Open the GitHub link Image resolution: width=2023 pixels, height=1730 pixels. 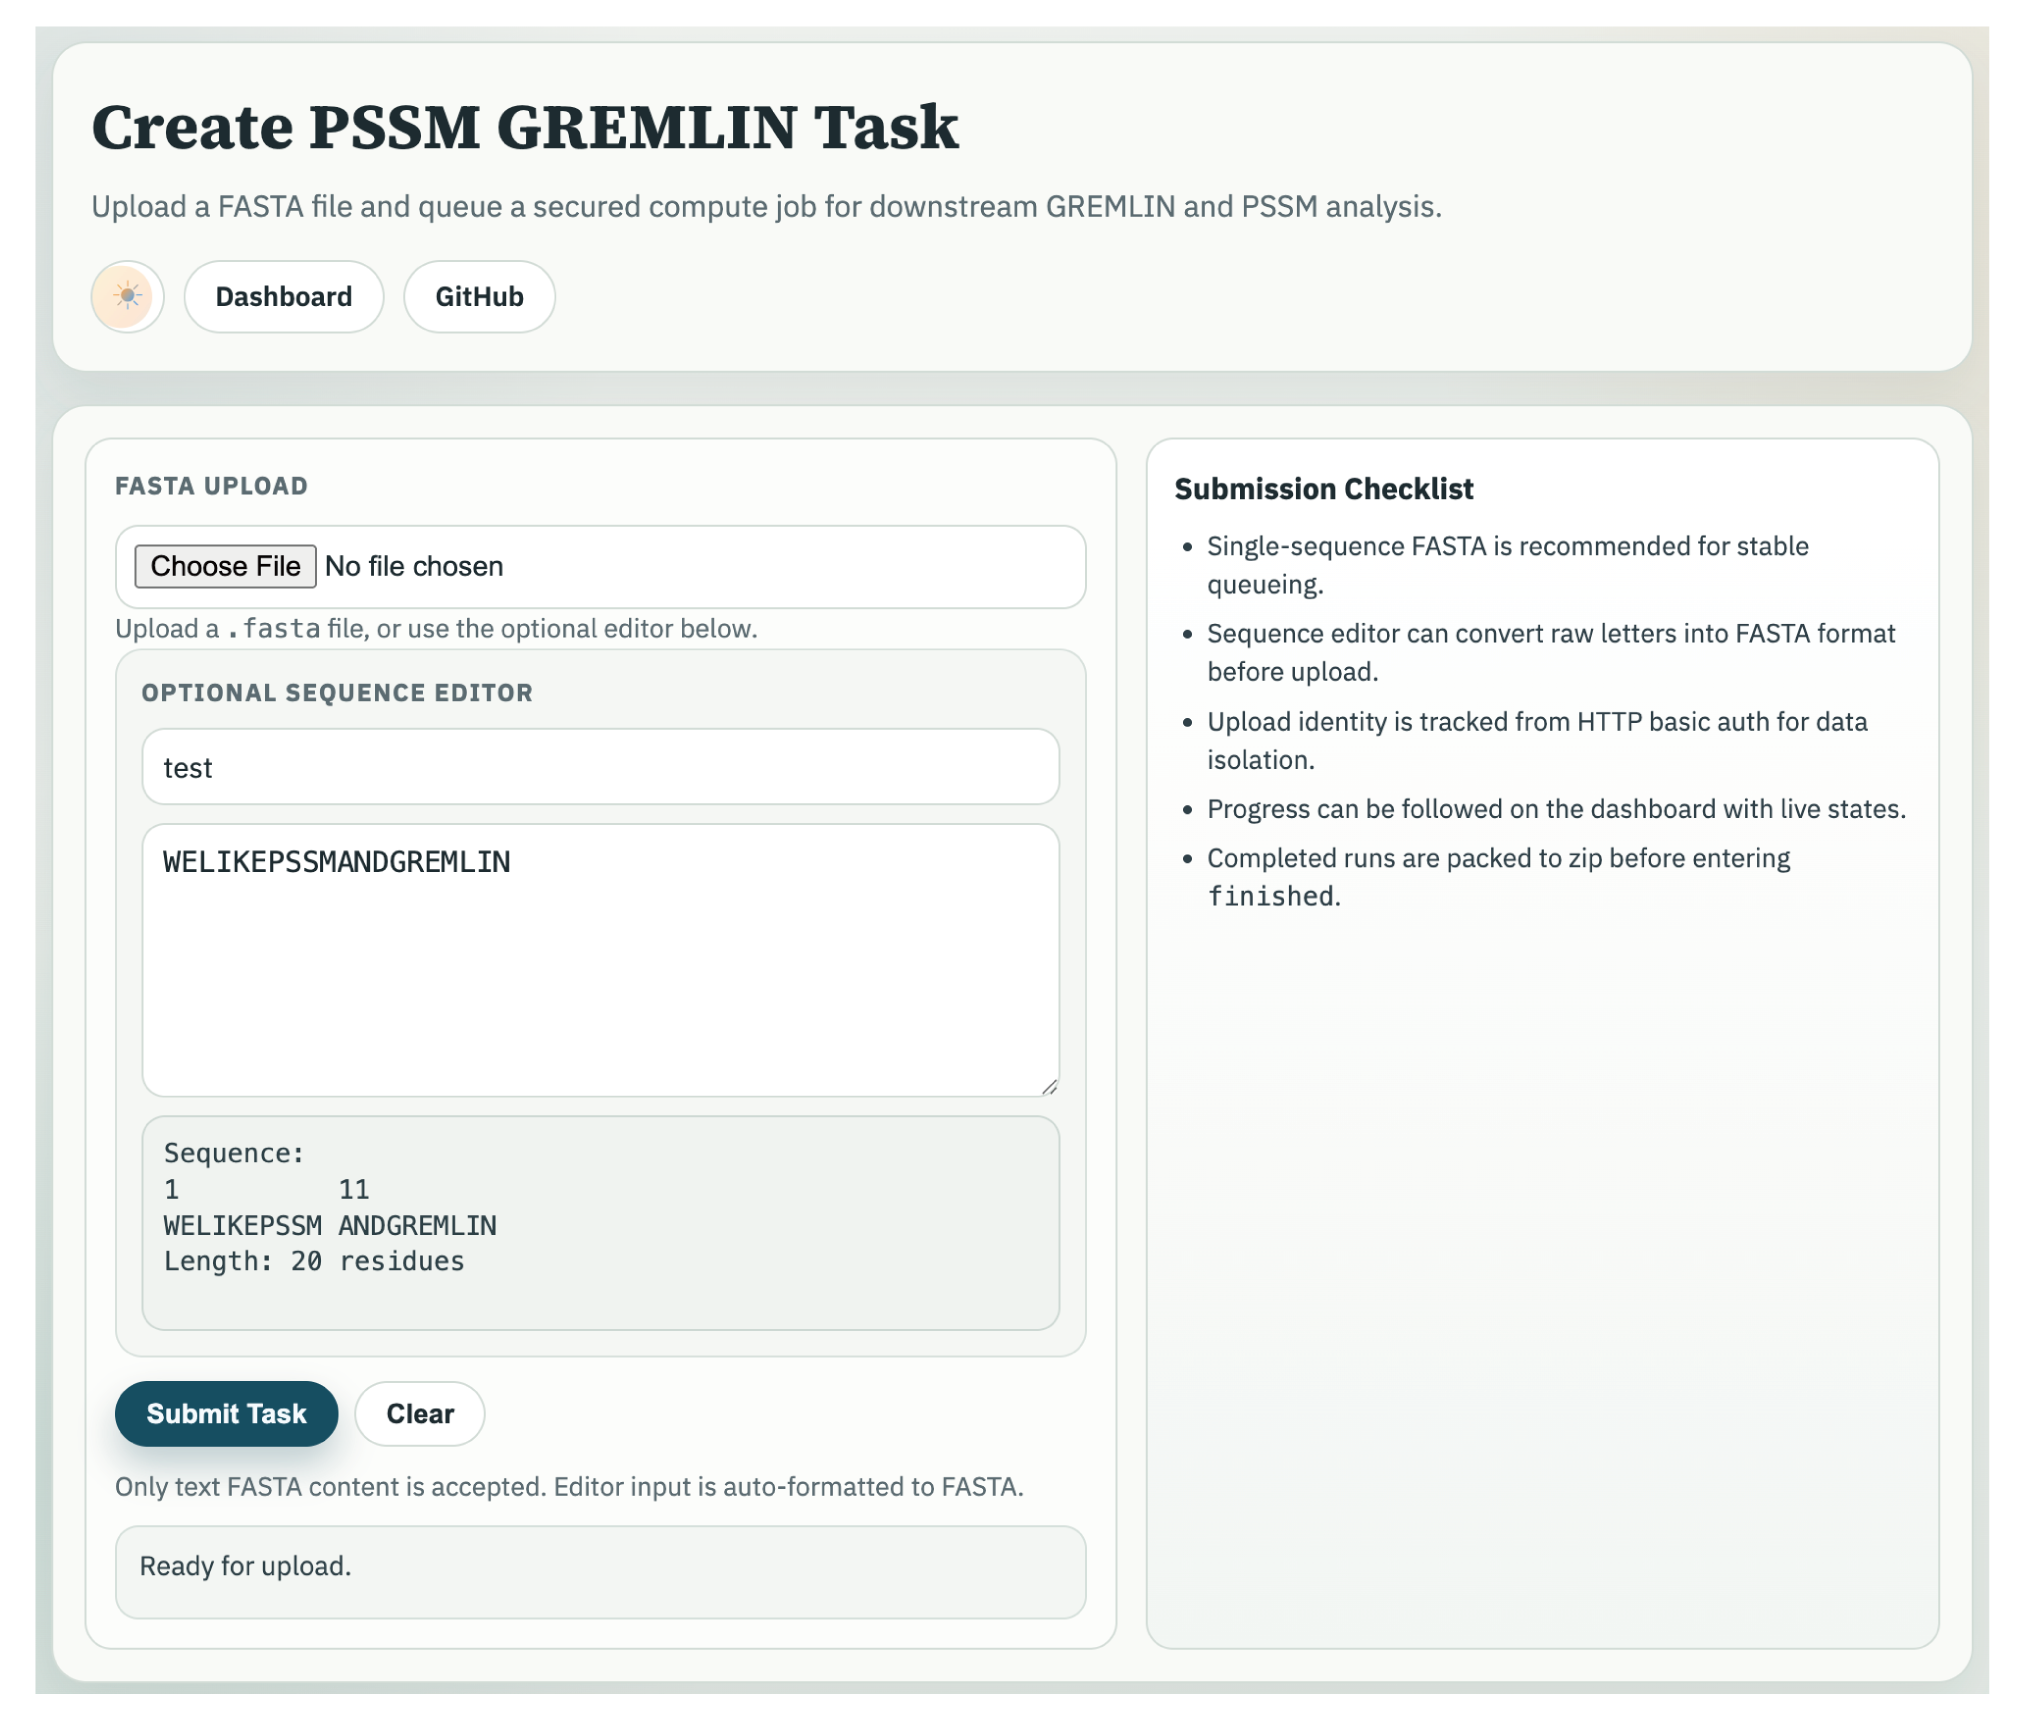click(x=479, y=296)
